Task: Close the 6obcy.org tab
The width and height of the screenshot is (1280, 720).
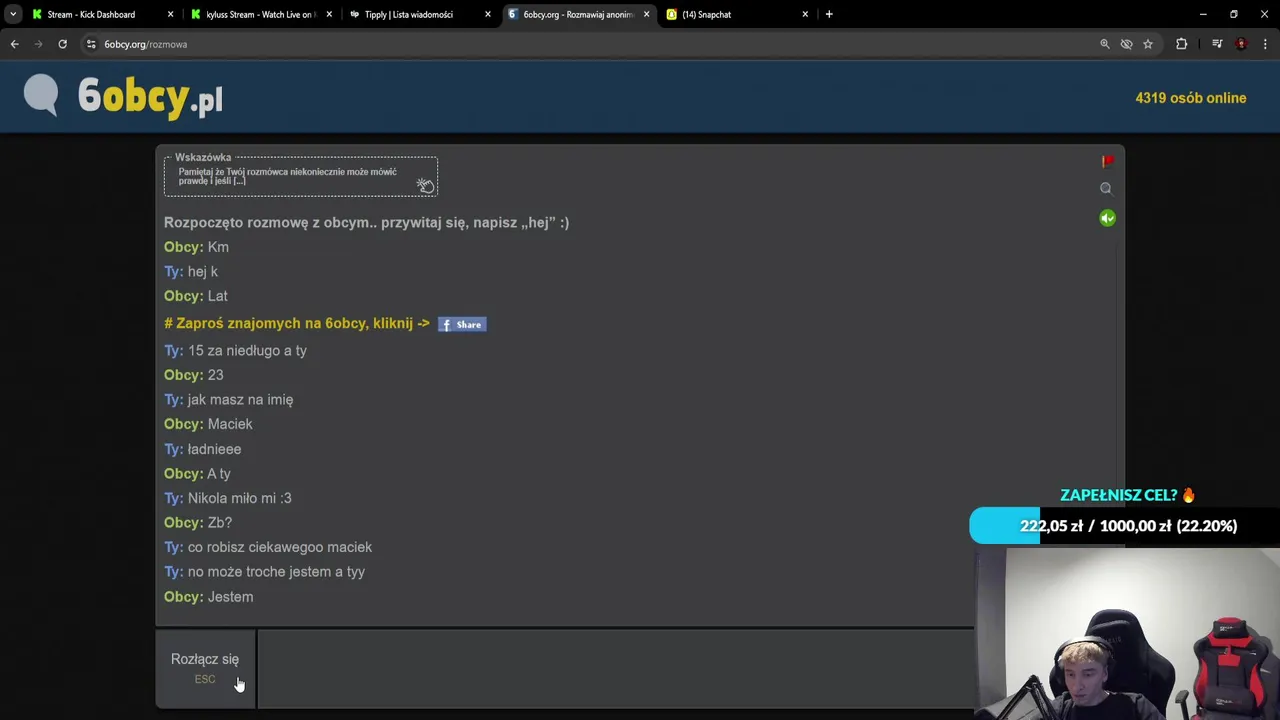Action: pos(646,14)
